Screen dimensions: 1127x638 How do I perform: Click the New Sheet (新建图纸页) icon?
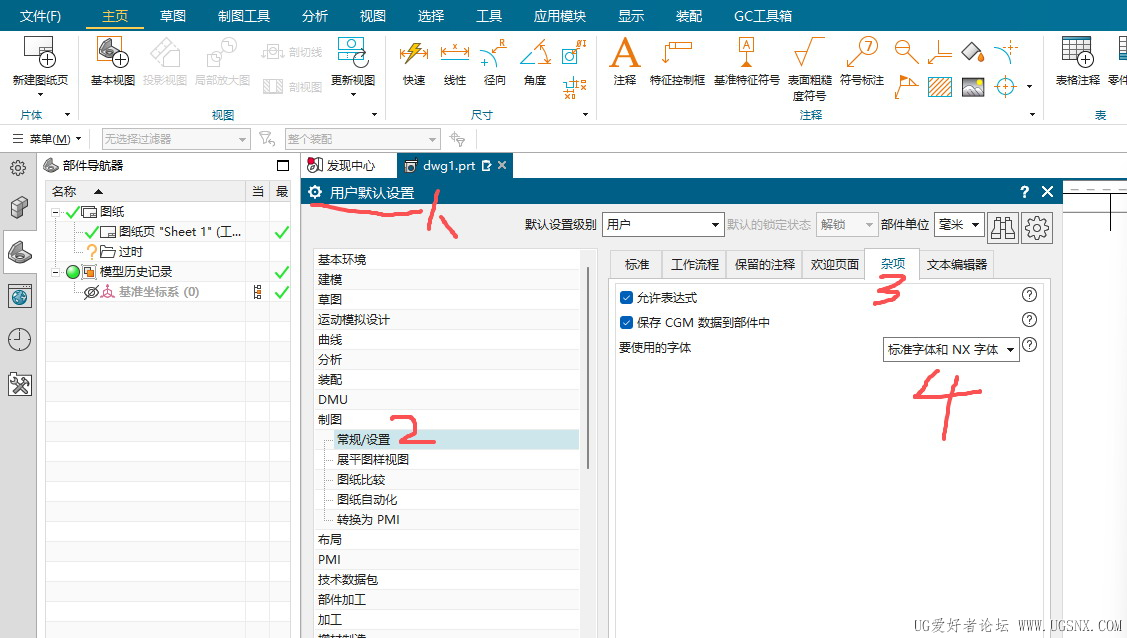(x=40, y=52)
